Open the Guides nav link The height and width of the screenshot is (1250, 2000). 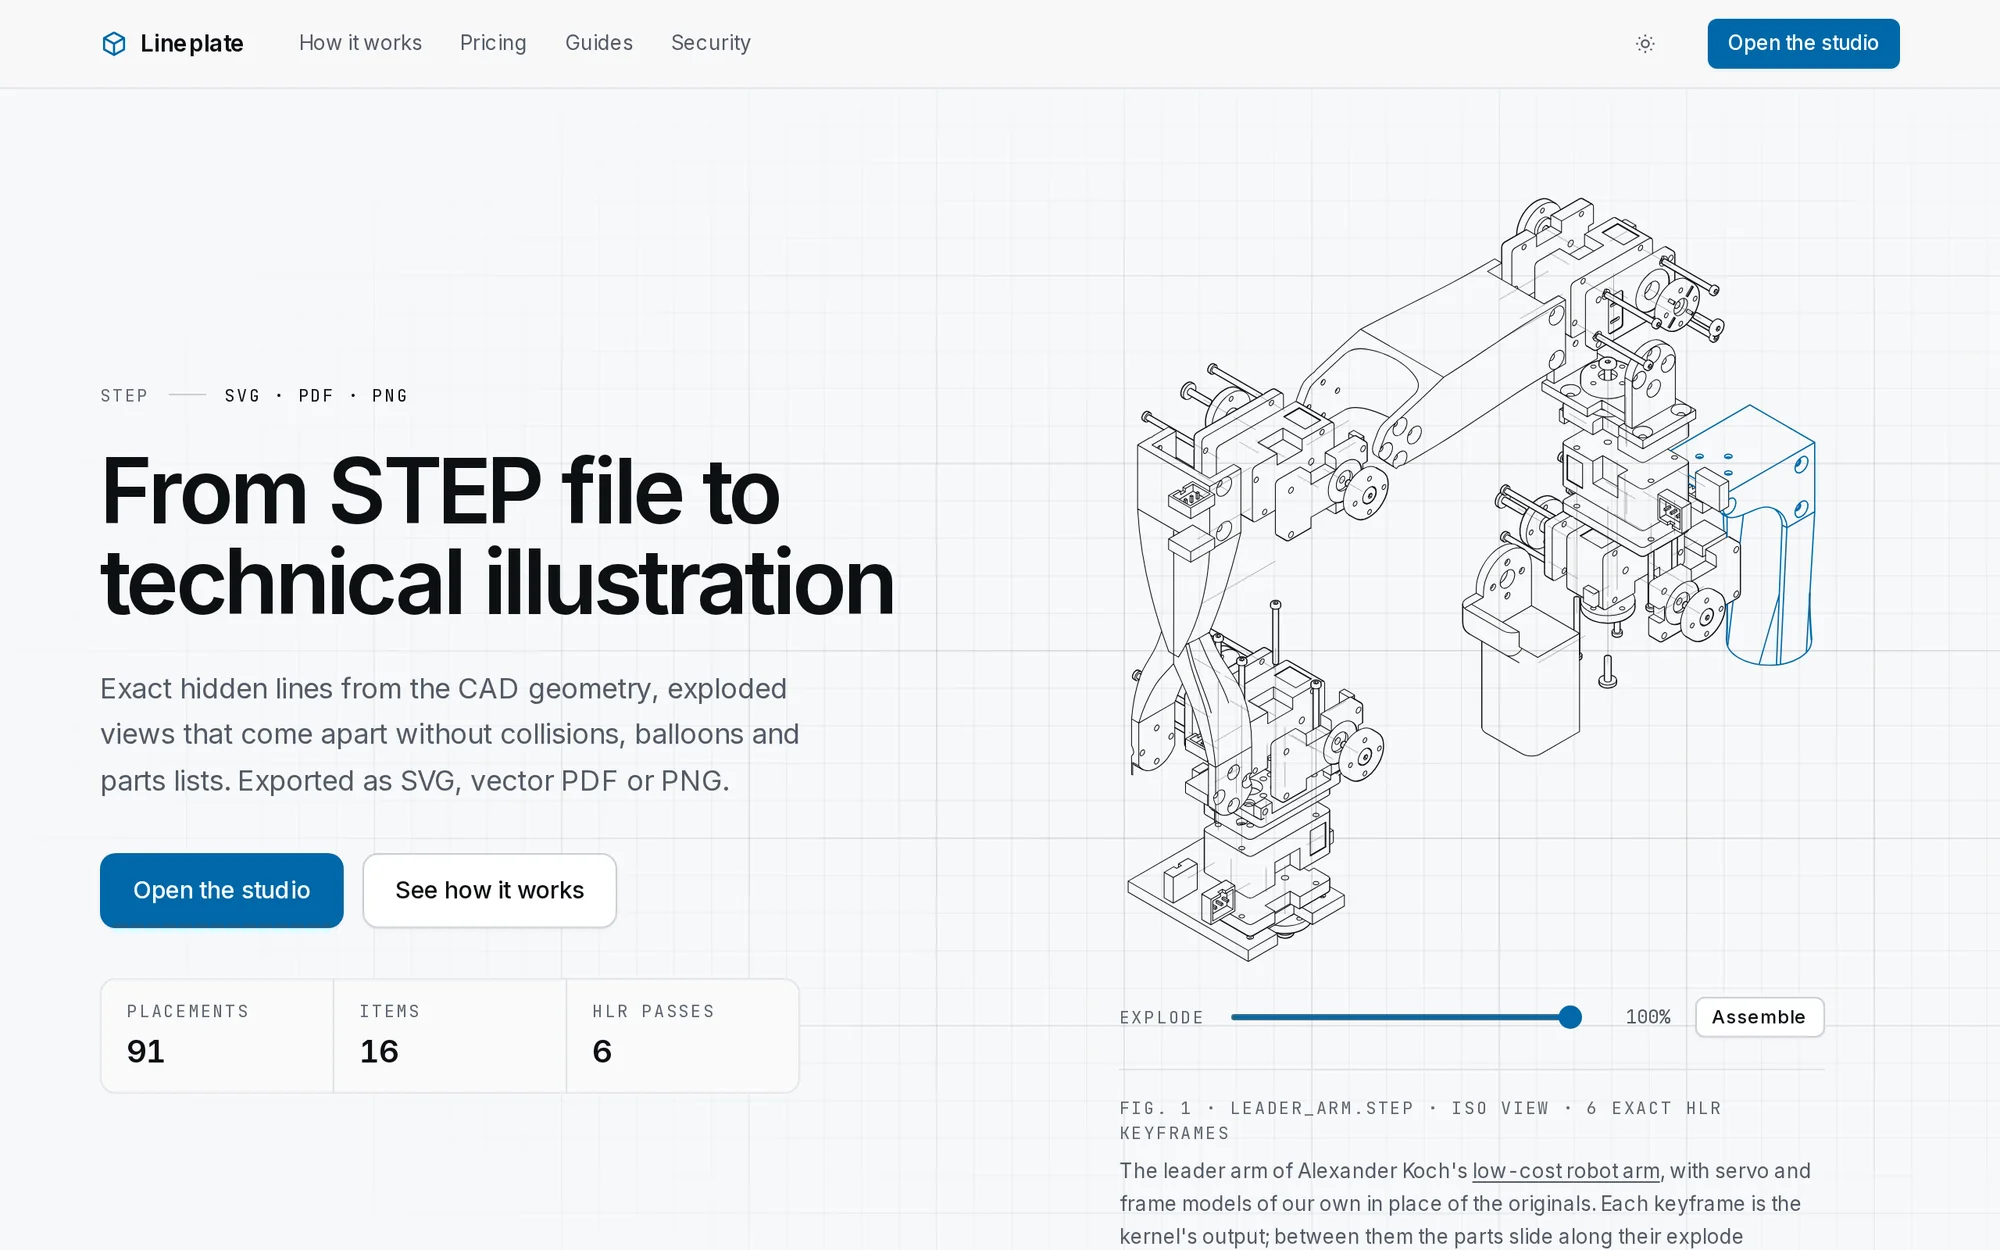click(x=599, y=43)
